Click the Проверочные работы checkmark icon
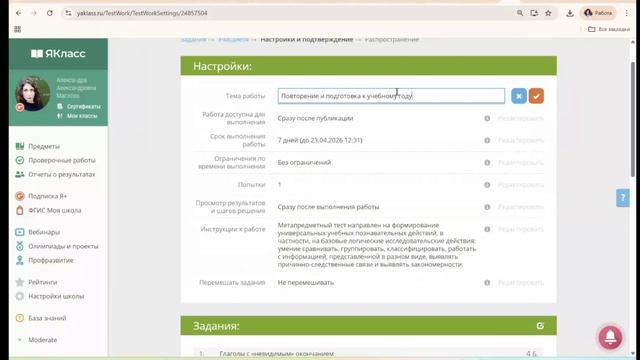 20,160
